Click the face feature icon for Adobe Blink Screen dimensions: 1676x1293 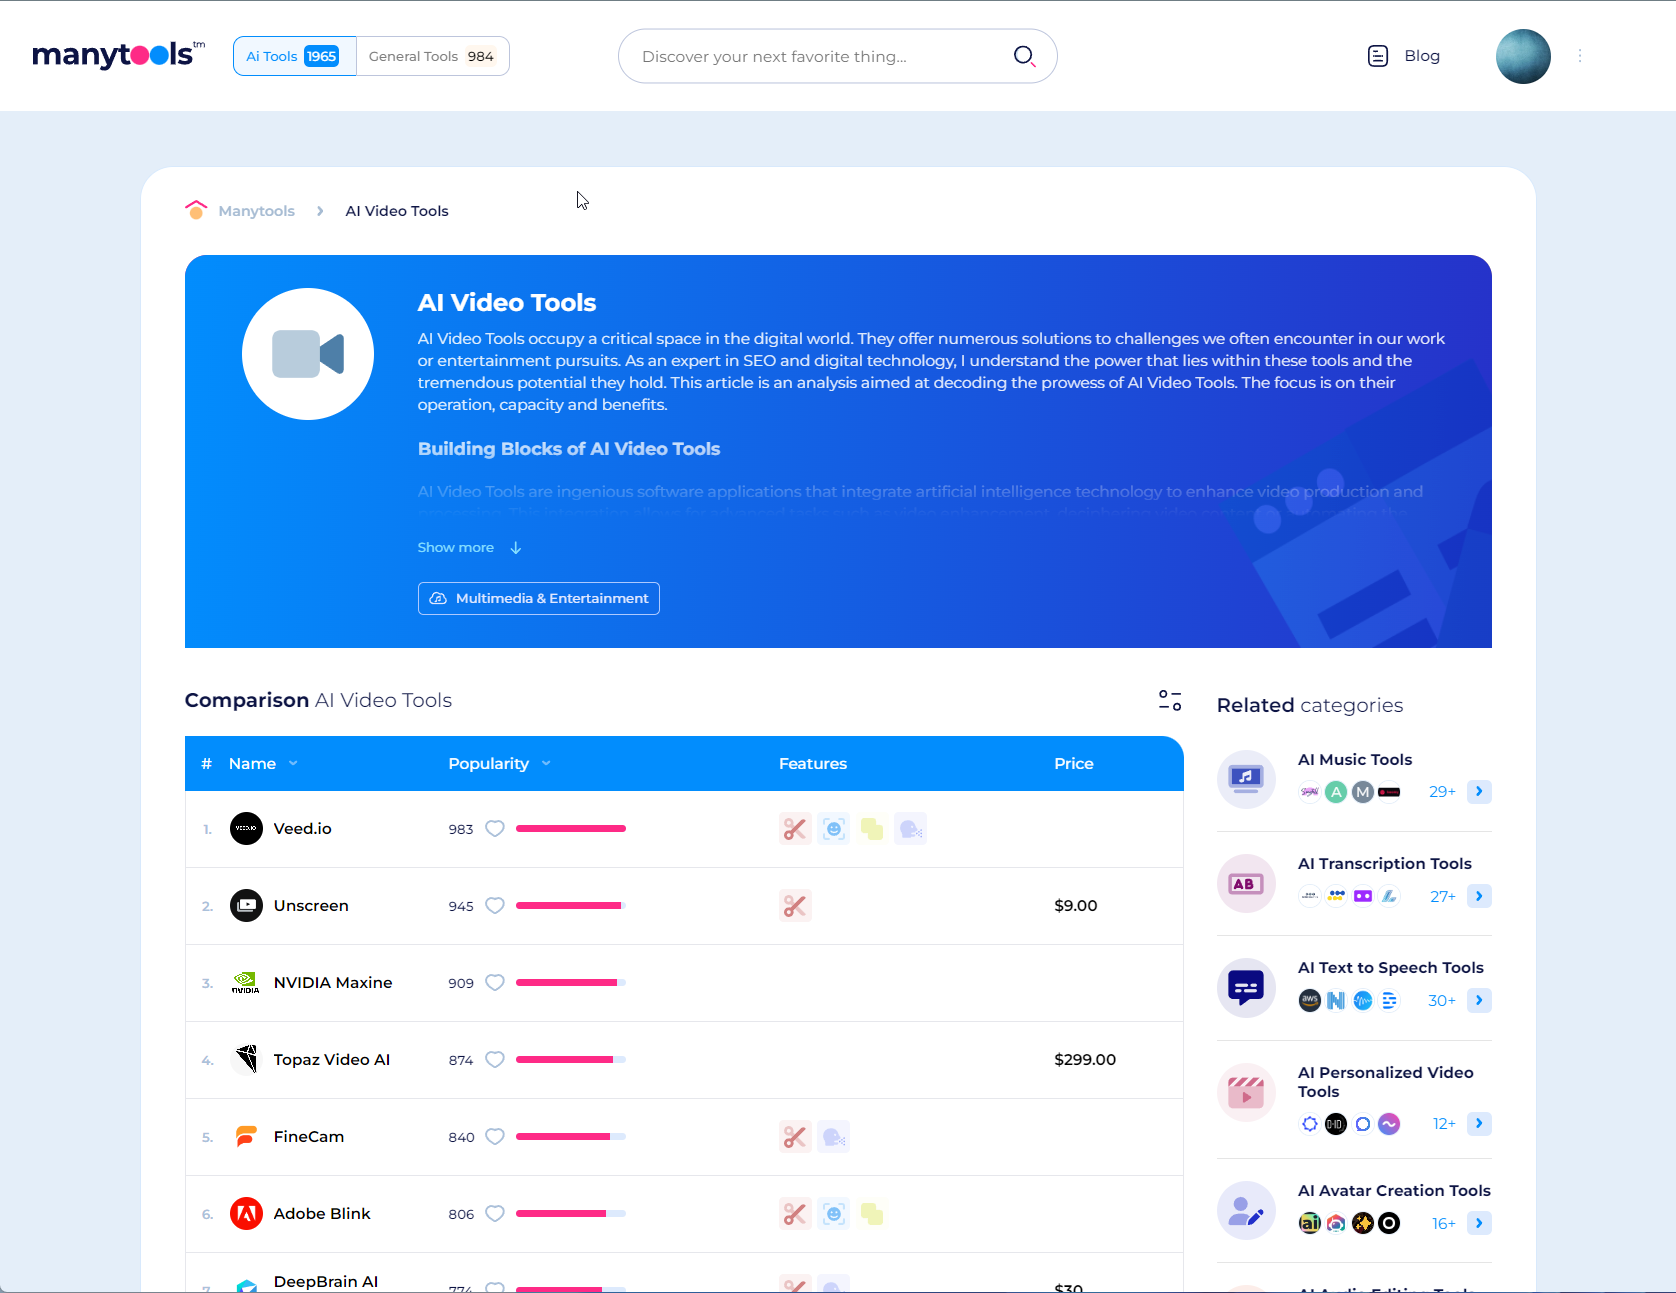pyautogui.click(x=834, y=1214)
